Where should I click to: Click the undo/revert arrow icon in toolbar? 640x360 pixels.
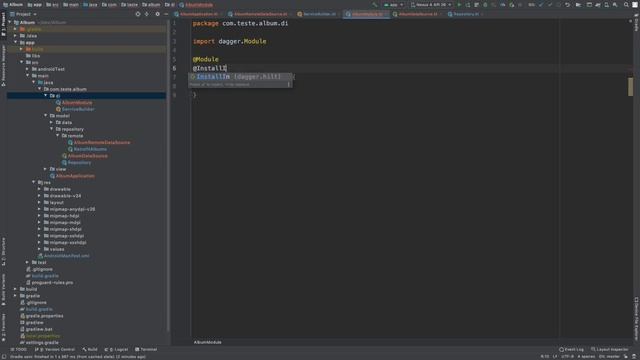(567, 5)
